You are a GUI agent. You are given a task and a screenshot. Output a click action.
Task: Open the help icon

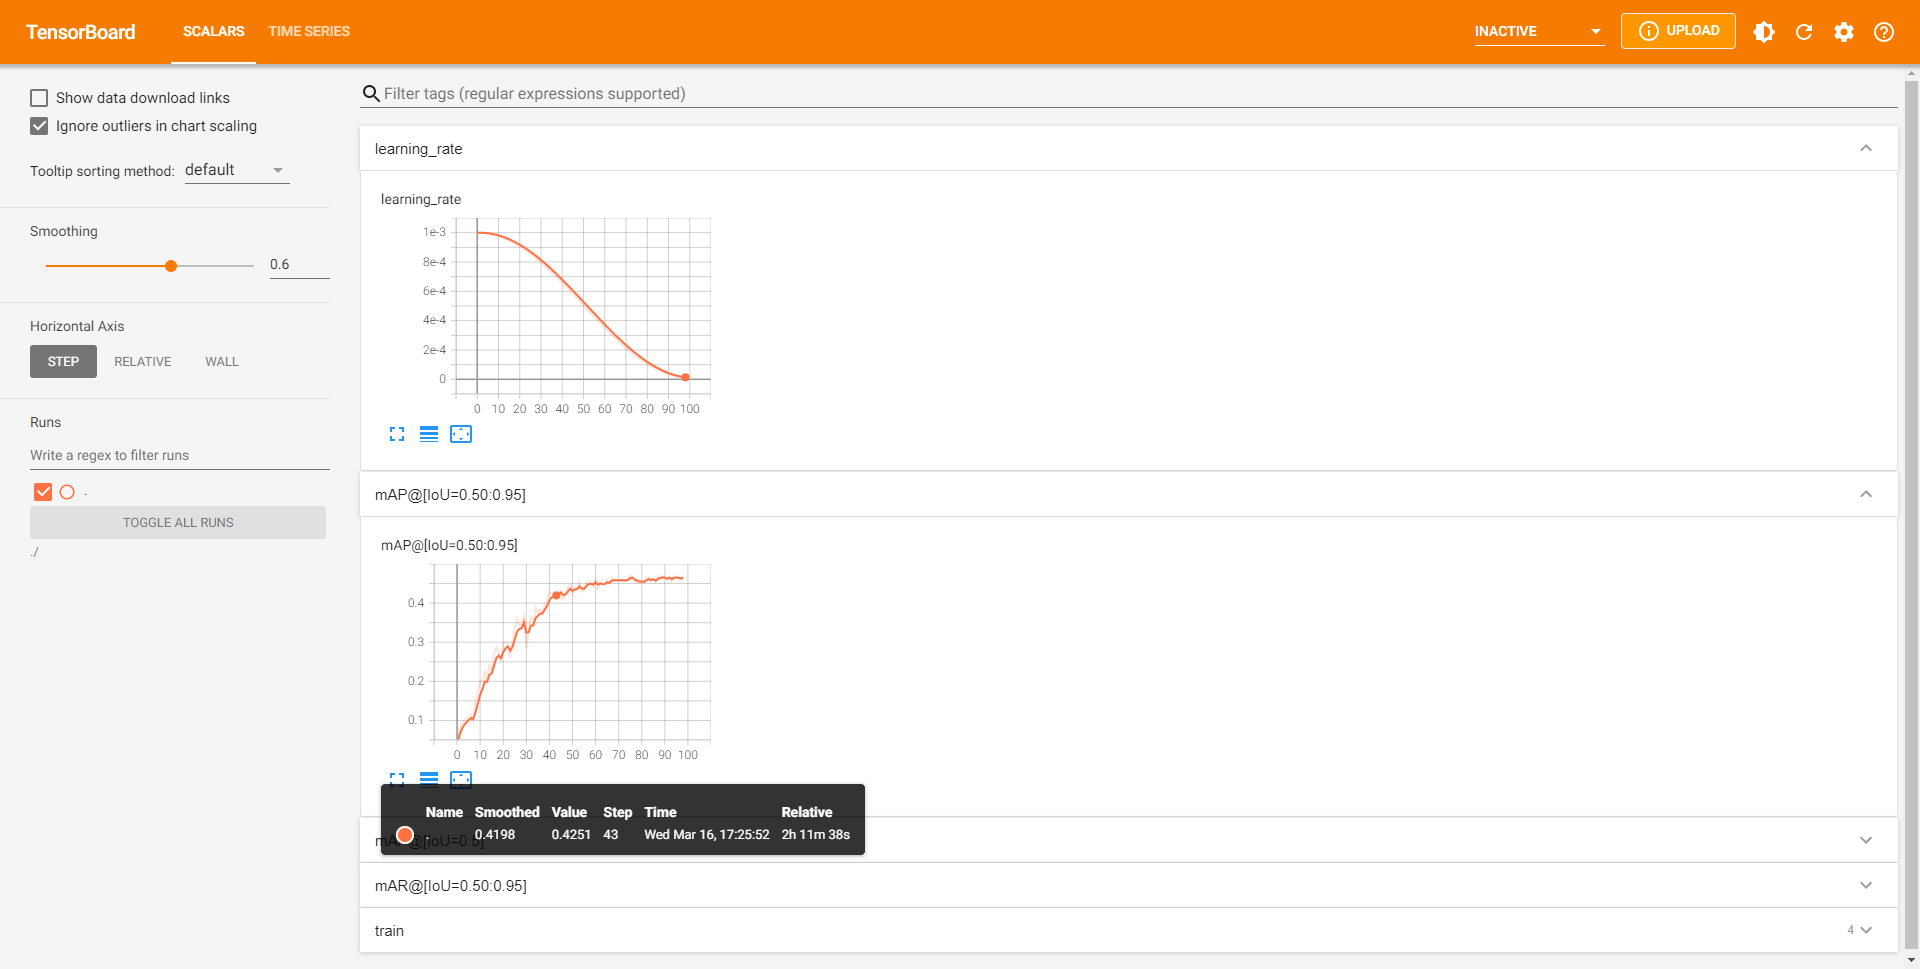1884,31
